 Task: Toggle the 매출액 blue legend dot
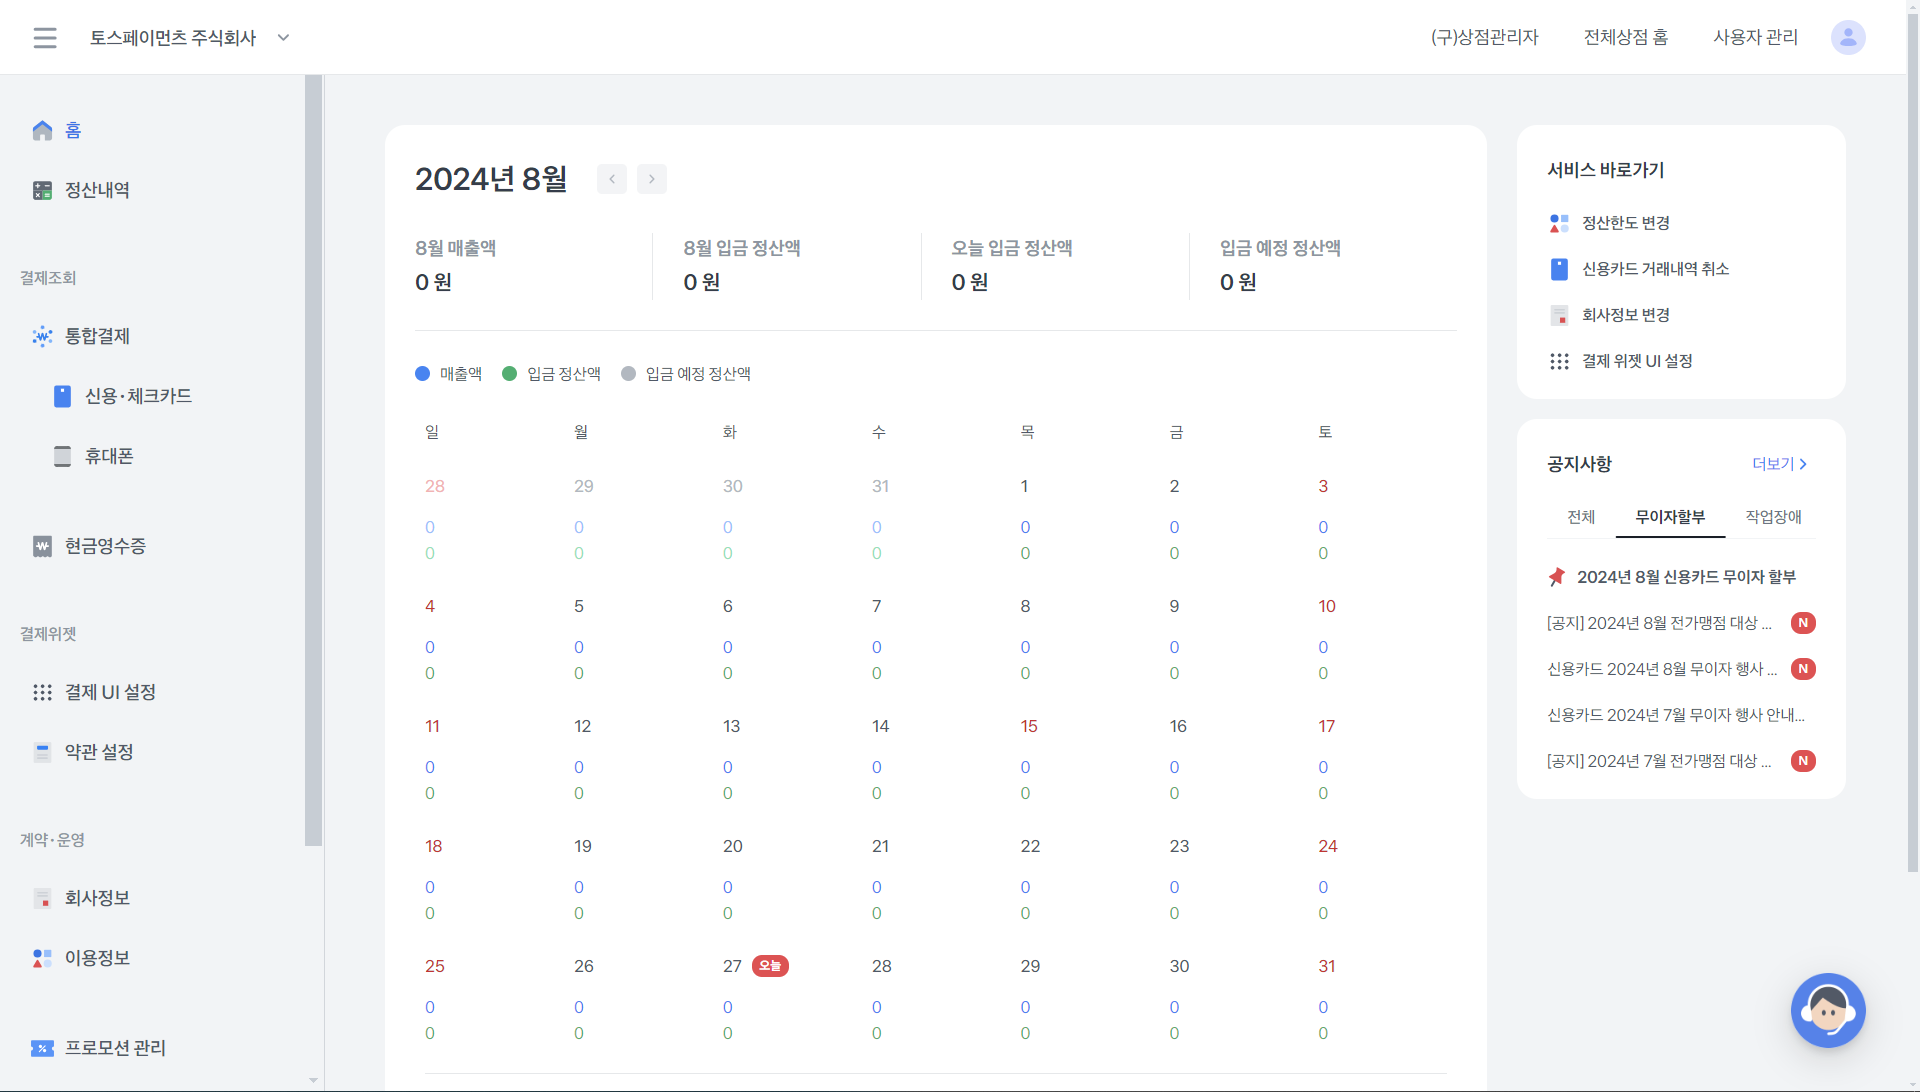pos(422,374)
